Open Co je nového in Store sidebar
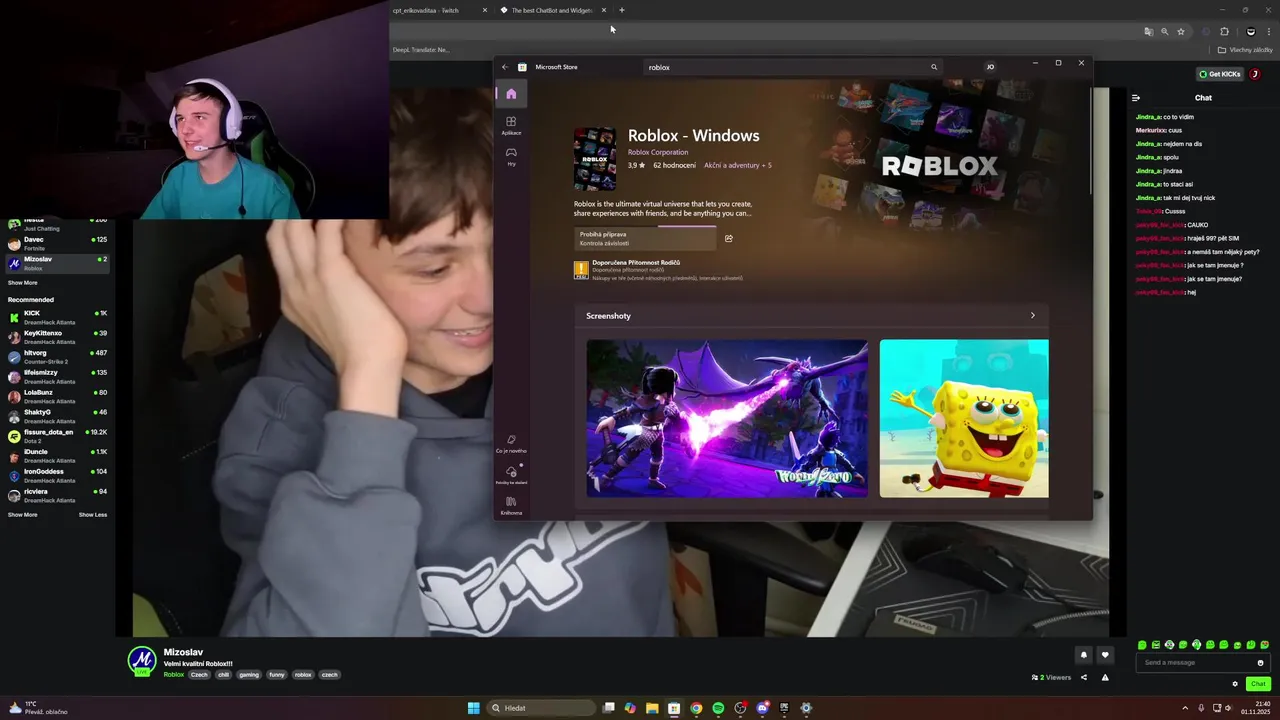The width and height of the screenshot is (1280, 720). tap(511, 443)
